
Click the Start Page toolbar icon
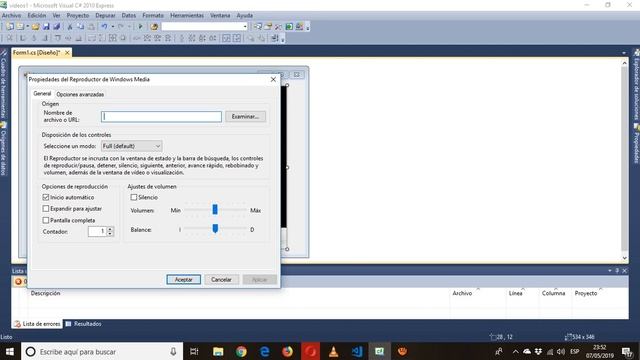click(289, 27)
